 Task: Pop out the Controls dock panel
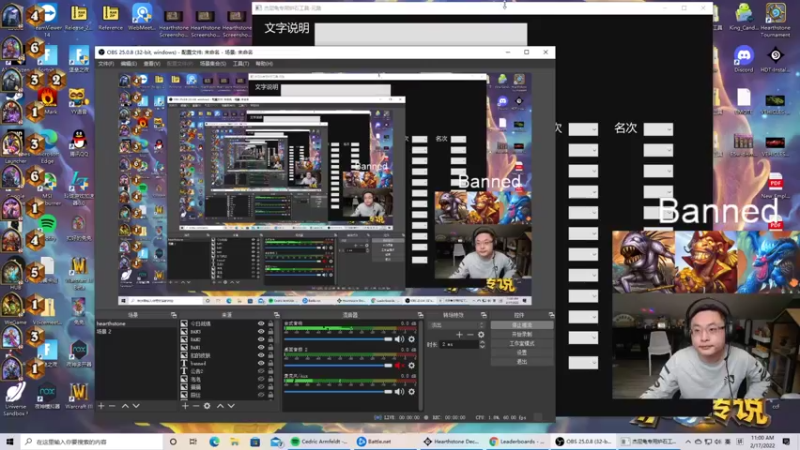point(551,315)
